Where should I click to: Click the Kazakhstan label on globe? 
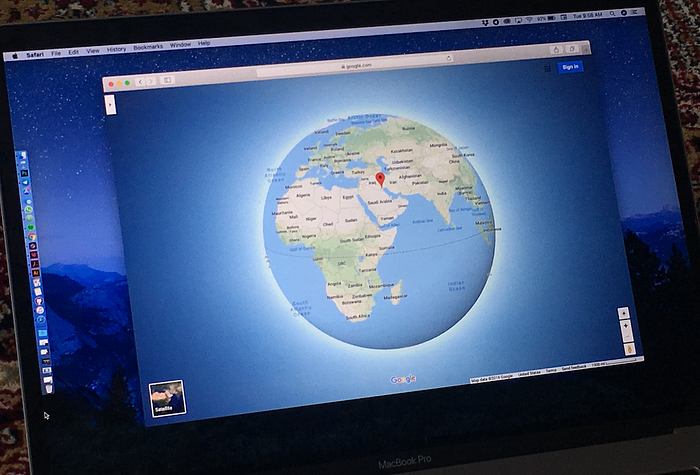coord(401,151)
